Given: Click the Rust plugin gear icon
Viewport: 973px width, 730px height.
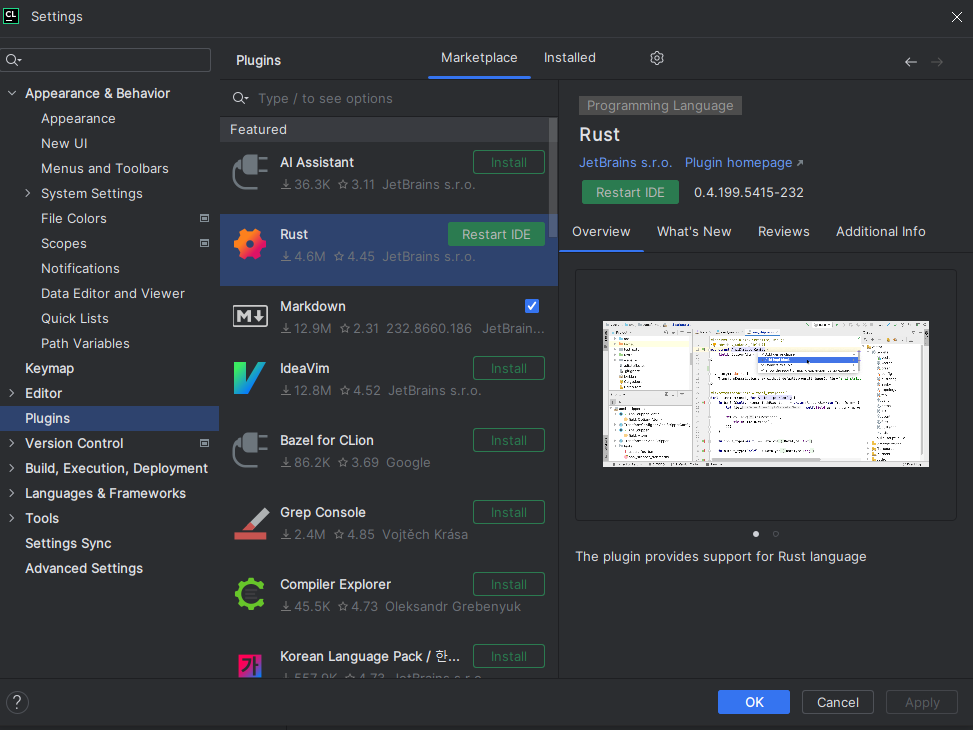Looking at the screenshot, I should coord(250,244).
